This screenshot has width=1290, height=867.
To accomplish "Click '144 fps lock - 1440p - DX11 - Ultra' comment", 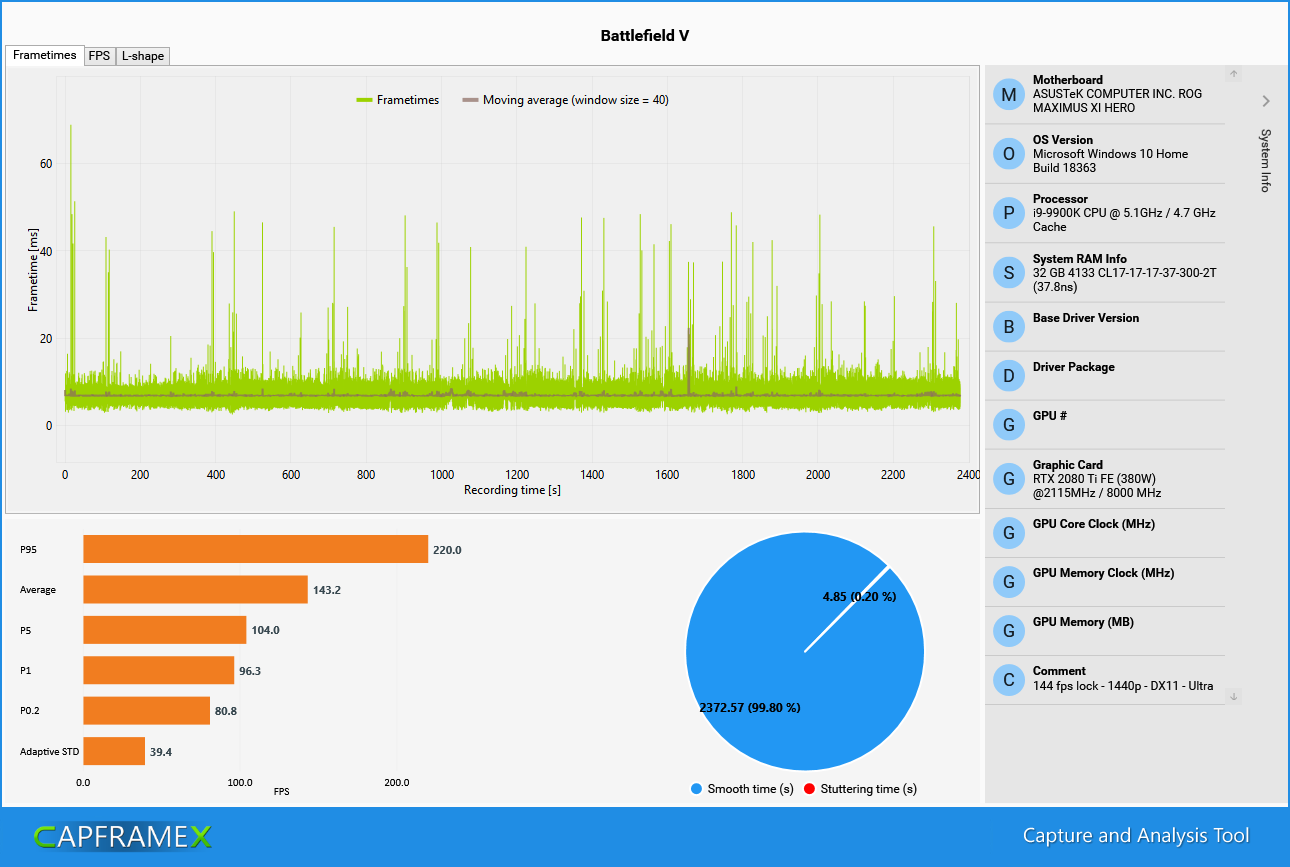I will click(1123, 686).
